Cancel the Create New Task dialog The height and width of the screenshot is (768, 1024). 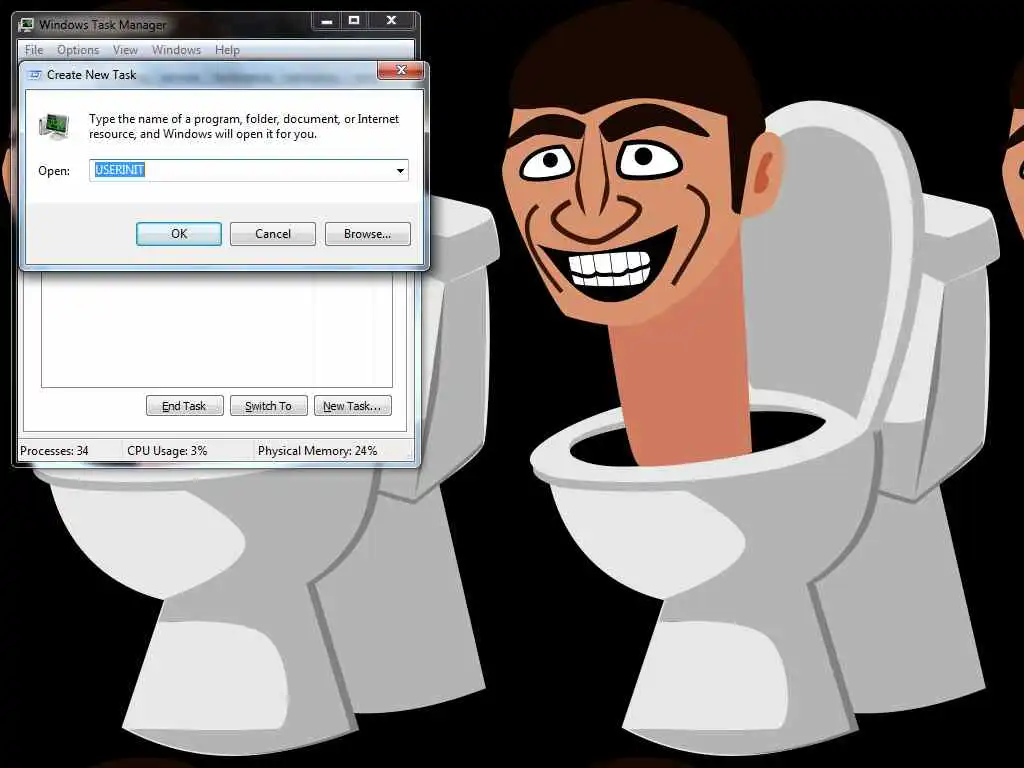pos(272,234)
